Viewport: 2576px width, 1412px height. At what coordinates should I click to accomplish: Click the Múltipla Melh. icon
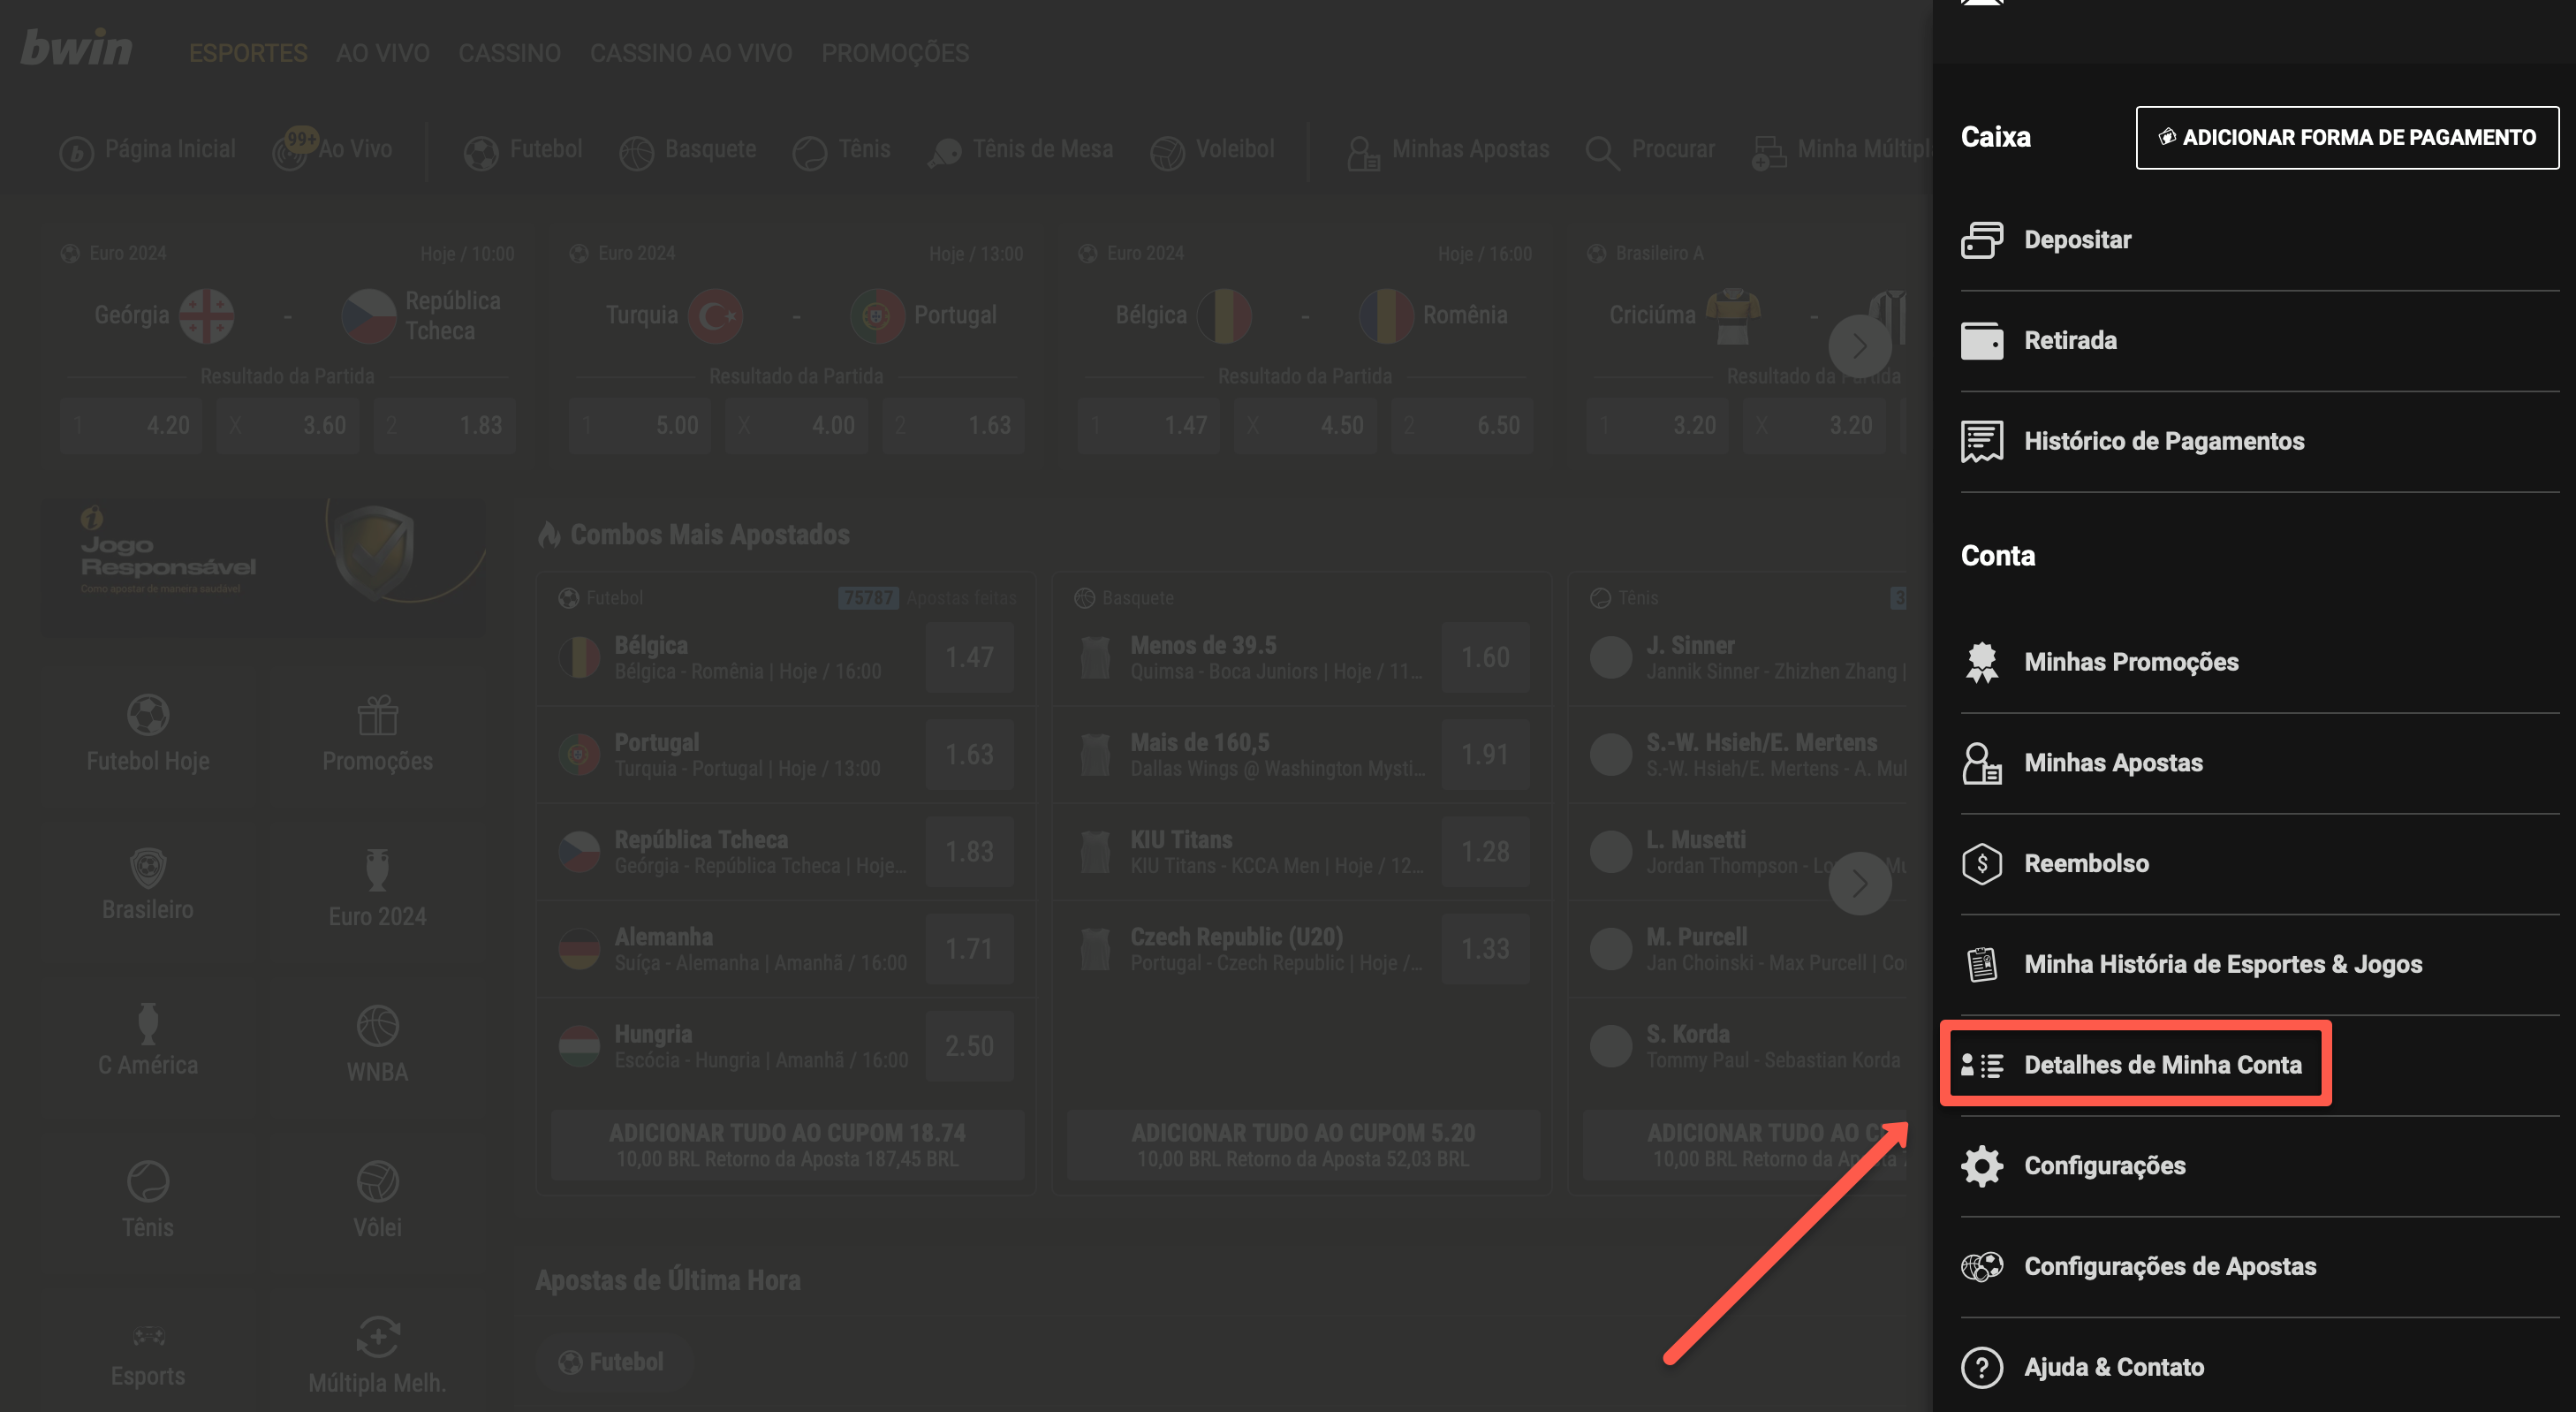click(377, 1338)
